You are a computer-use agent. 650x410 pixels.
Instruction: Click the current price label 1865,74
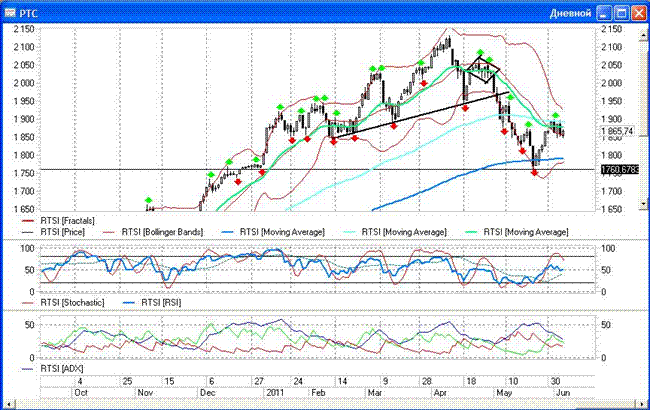tap(618, 131)
